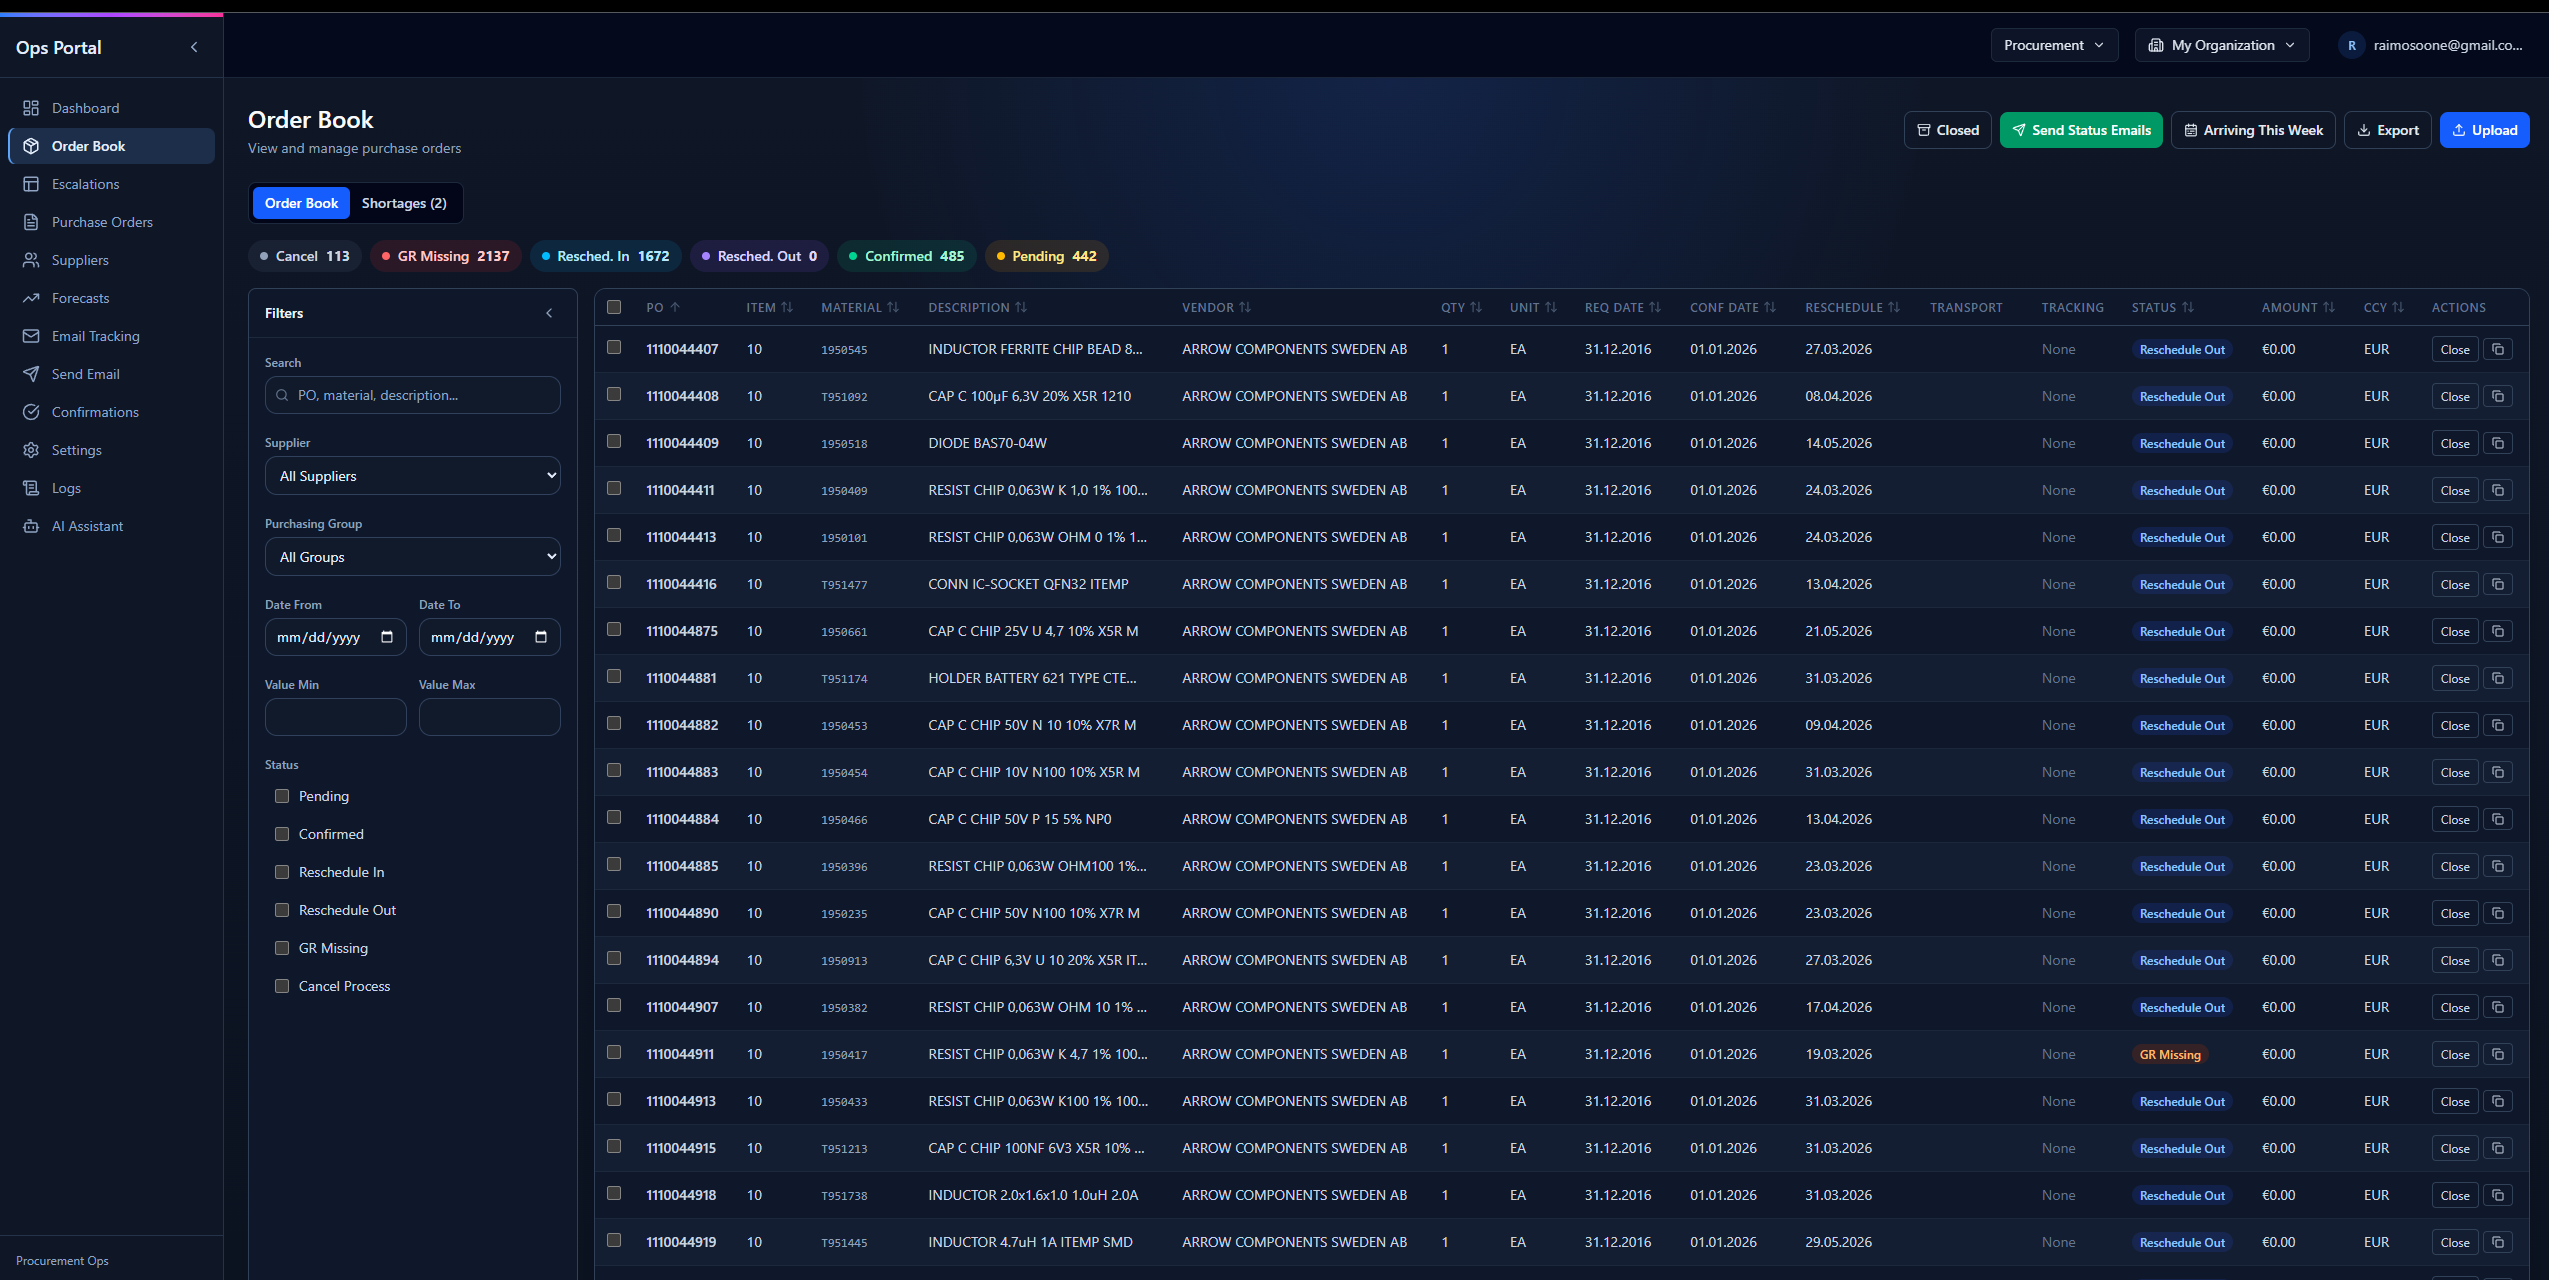Click the Send Status Emails button
Viewport: 2549px width, 1280px height.
(2080, 129)
